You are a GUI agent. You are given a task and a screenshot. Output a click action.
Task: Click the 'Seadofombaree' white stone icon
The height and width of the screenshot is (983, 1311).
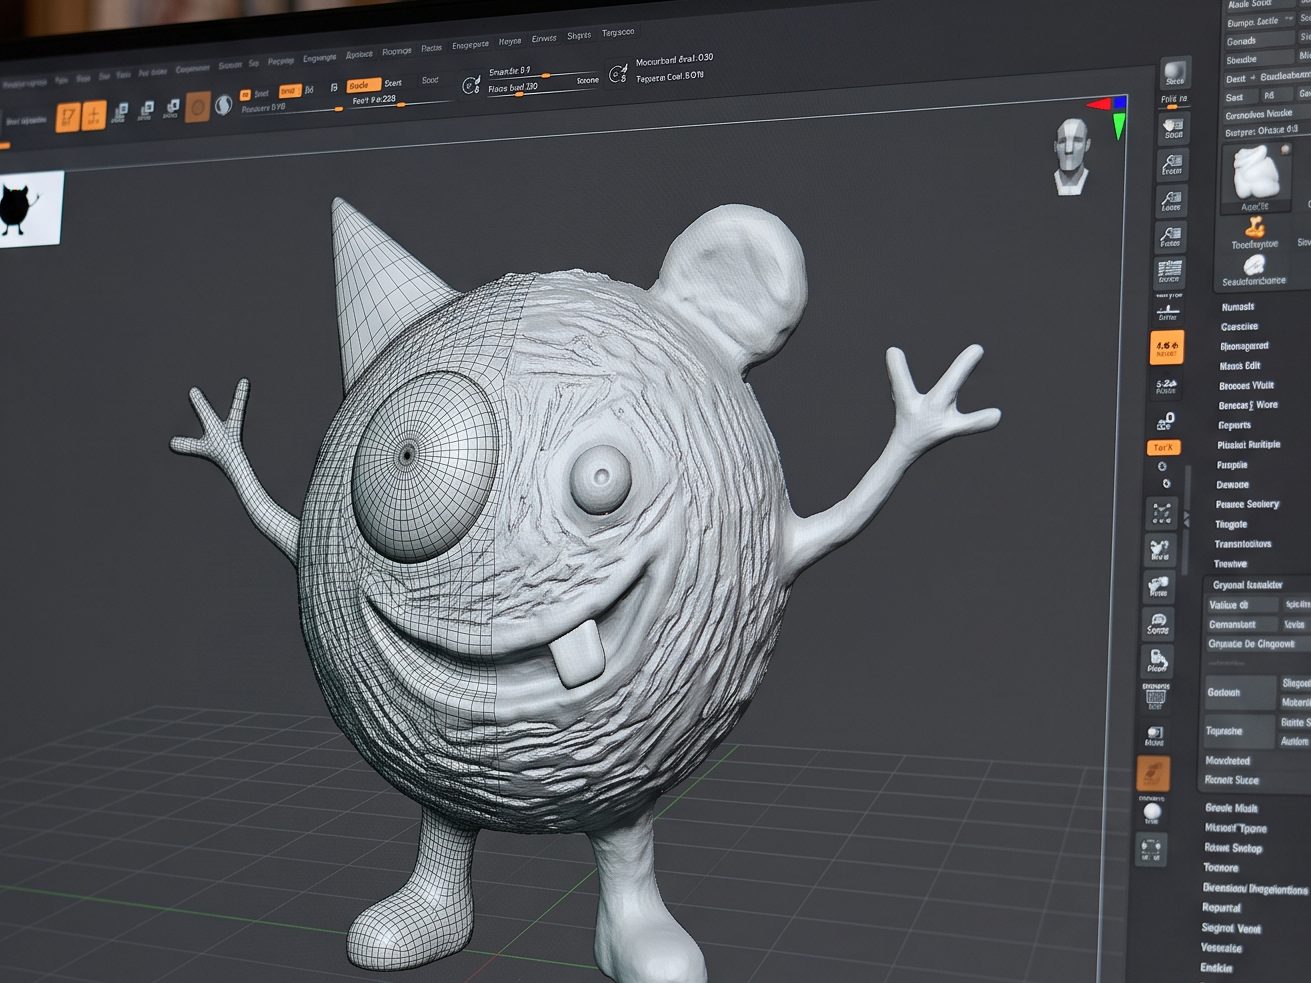pyautogui.click(x=1253, y=265)
